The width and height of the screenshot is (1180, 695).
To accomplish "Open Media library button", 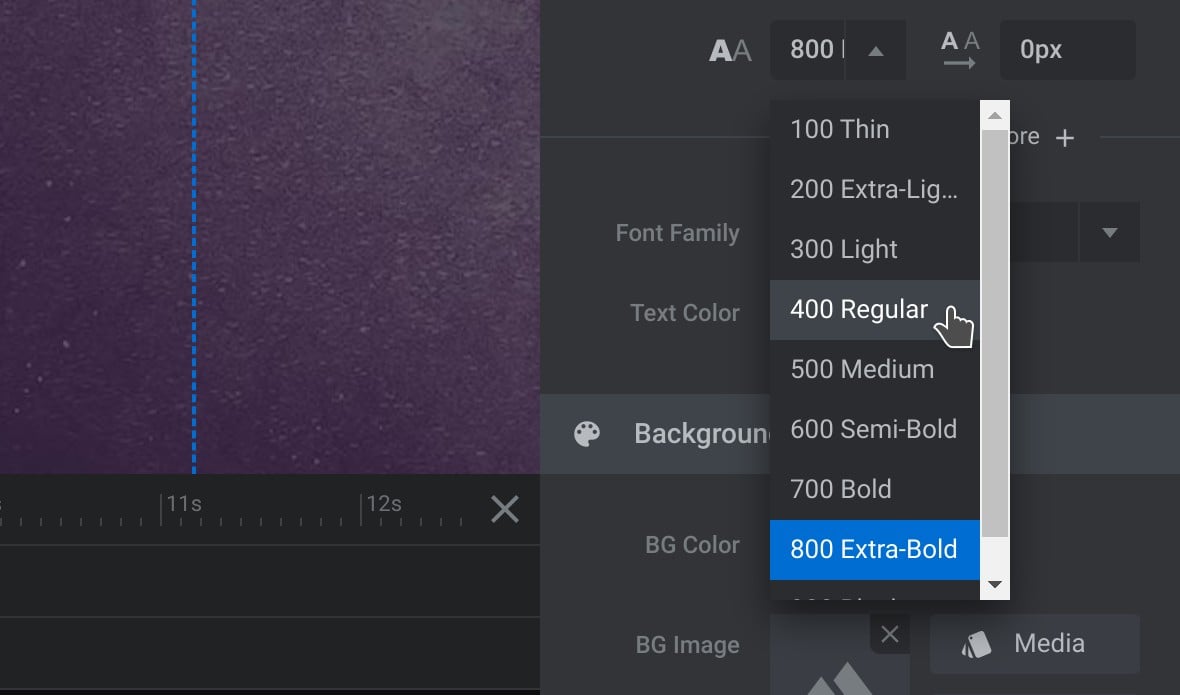I will click(1034, 643).
